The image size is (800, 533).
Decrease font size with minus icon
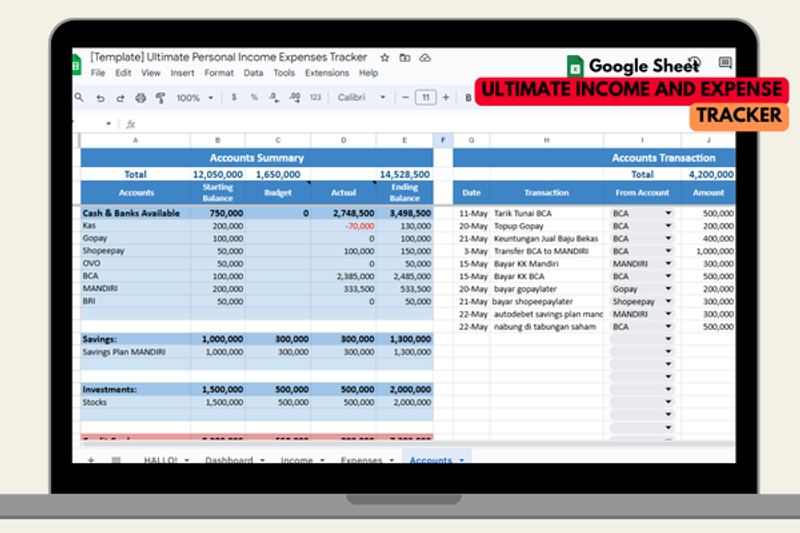pos(406,97)
